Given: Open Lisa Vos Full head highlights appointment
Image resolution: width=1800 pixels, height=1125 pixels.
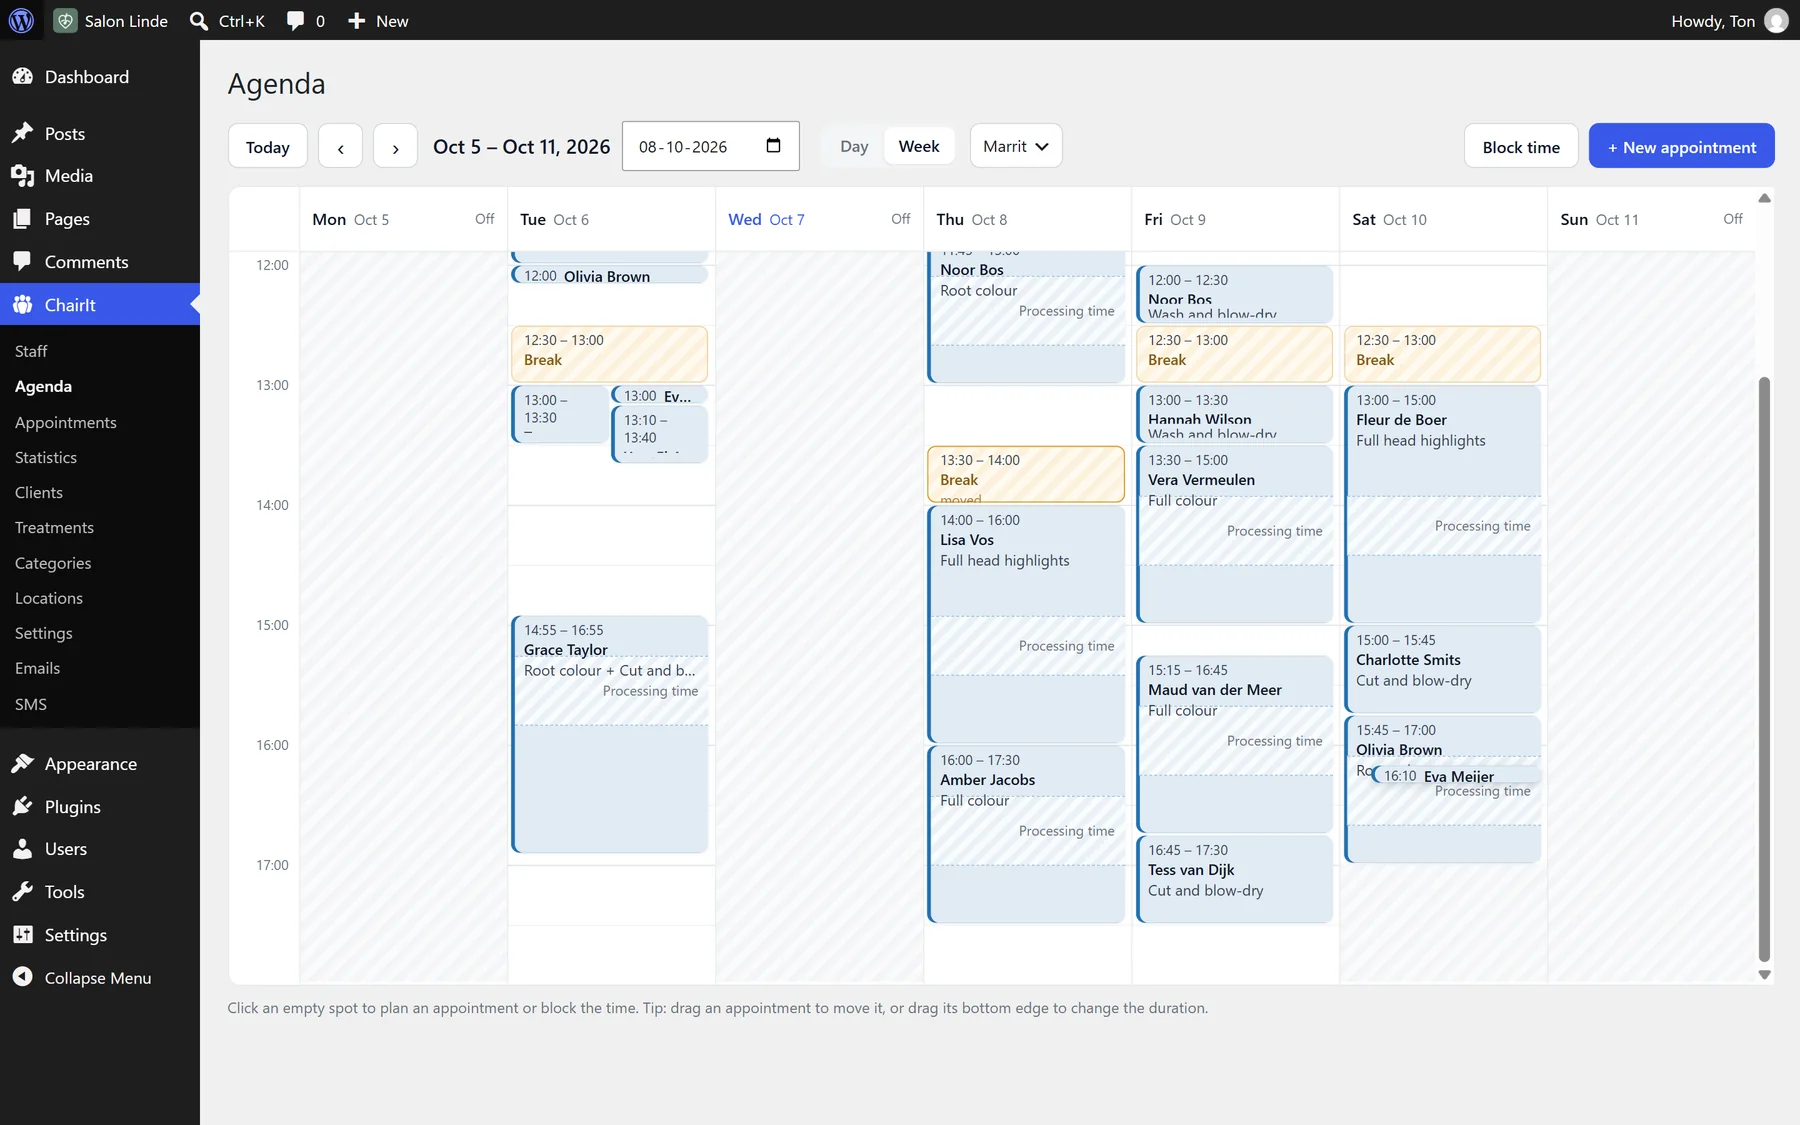Looking at the screenshot, I should 1026,624.
